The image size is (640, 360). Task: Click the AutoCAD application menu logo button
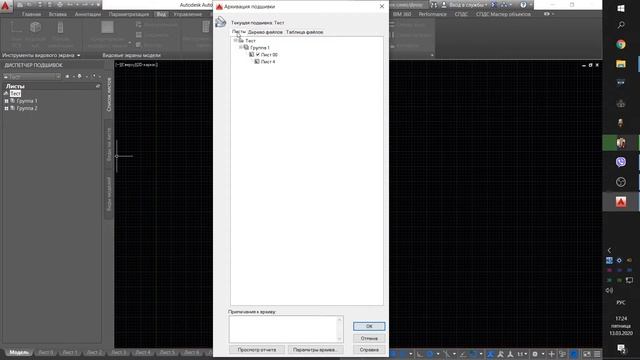[x=5, y=6]
